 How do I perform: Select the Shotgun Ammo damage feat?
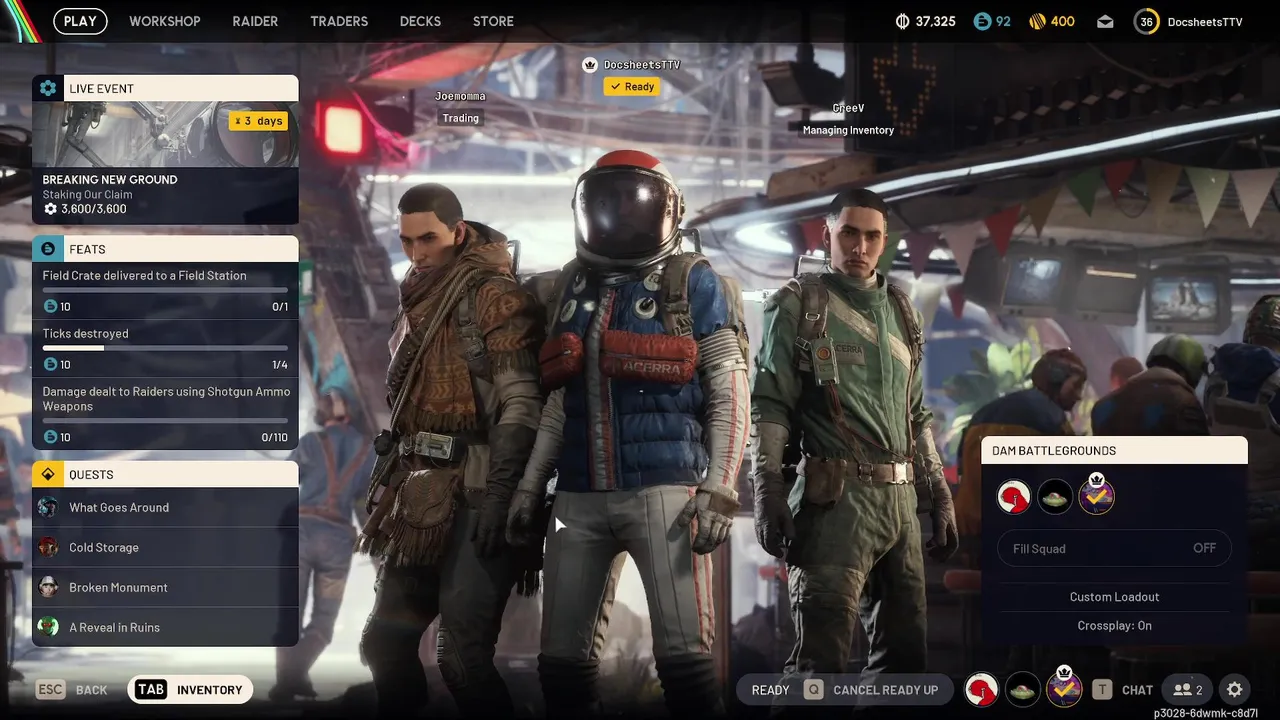(165, 413)
